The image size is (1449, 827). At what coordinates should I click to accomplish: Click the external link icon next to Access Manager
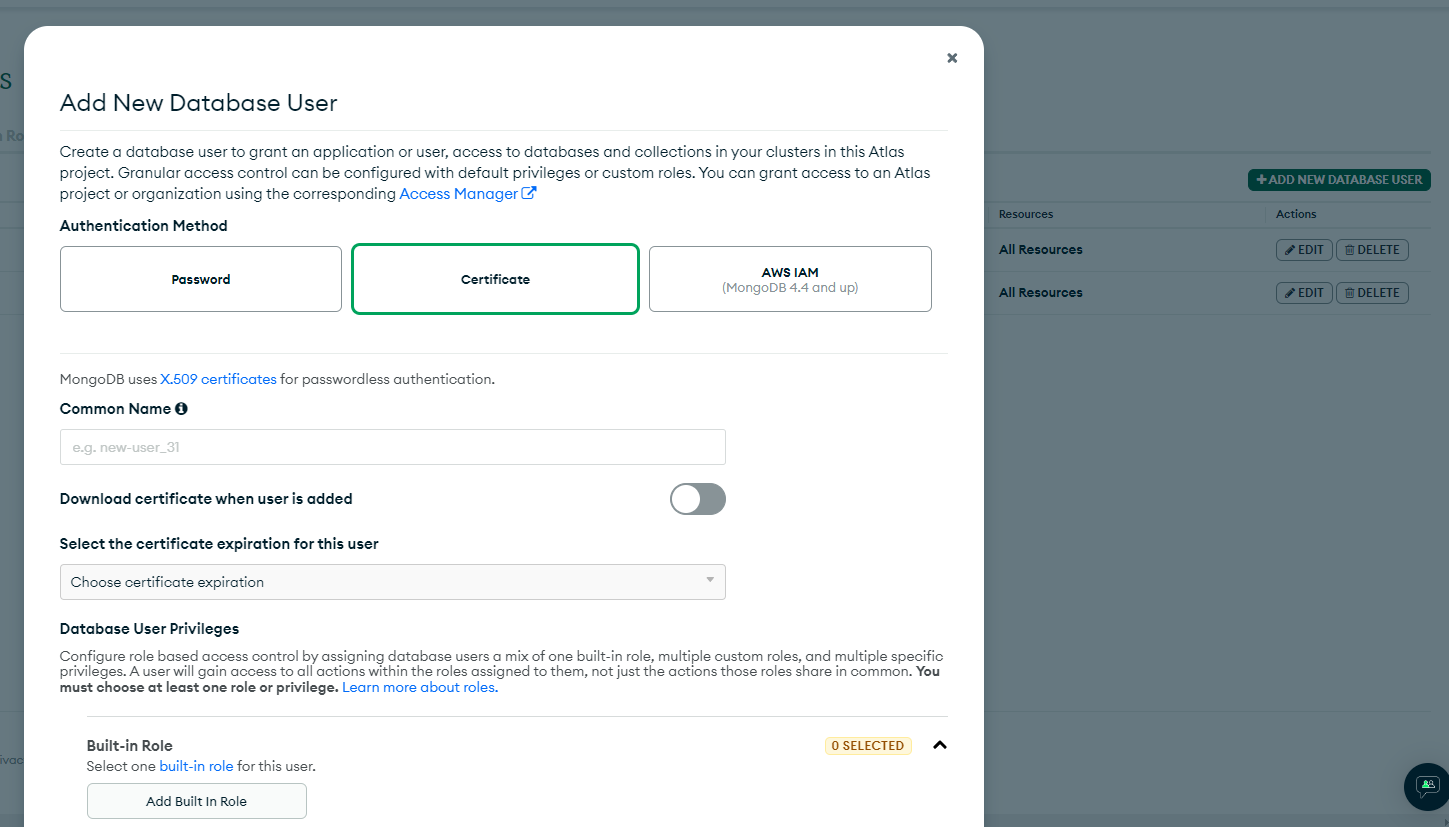coord(528,193)
